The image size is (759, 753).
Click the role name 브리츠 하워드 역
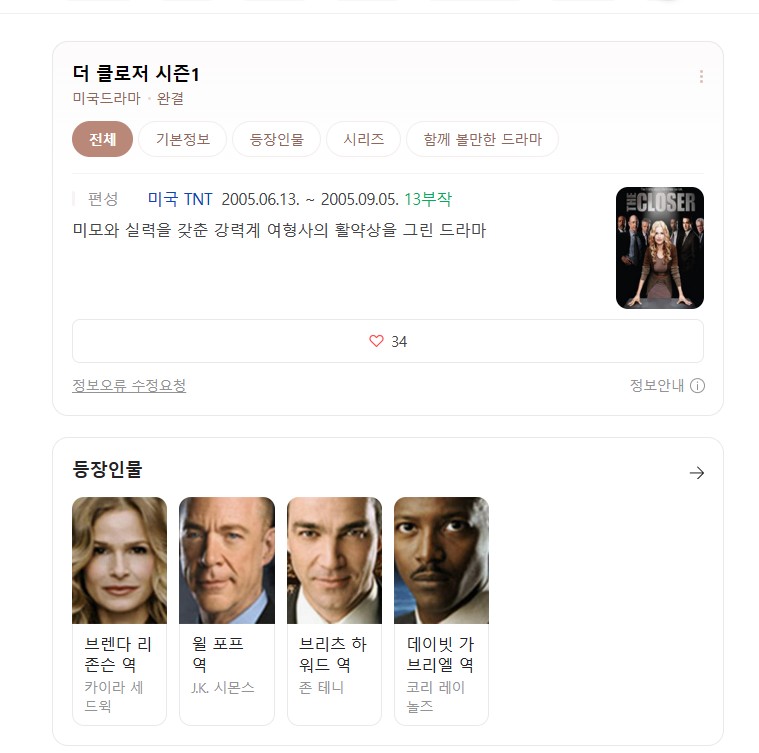[x=333, y=654]
